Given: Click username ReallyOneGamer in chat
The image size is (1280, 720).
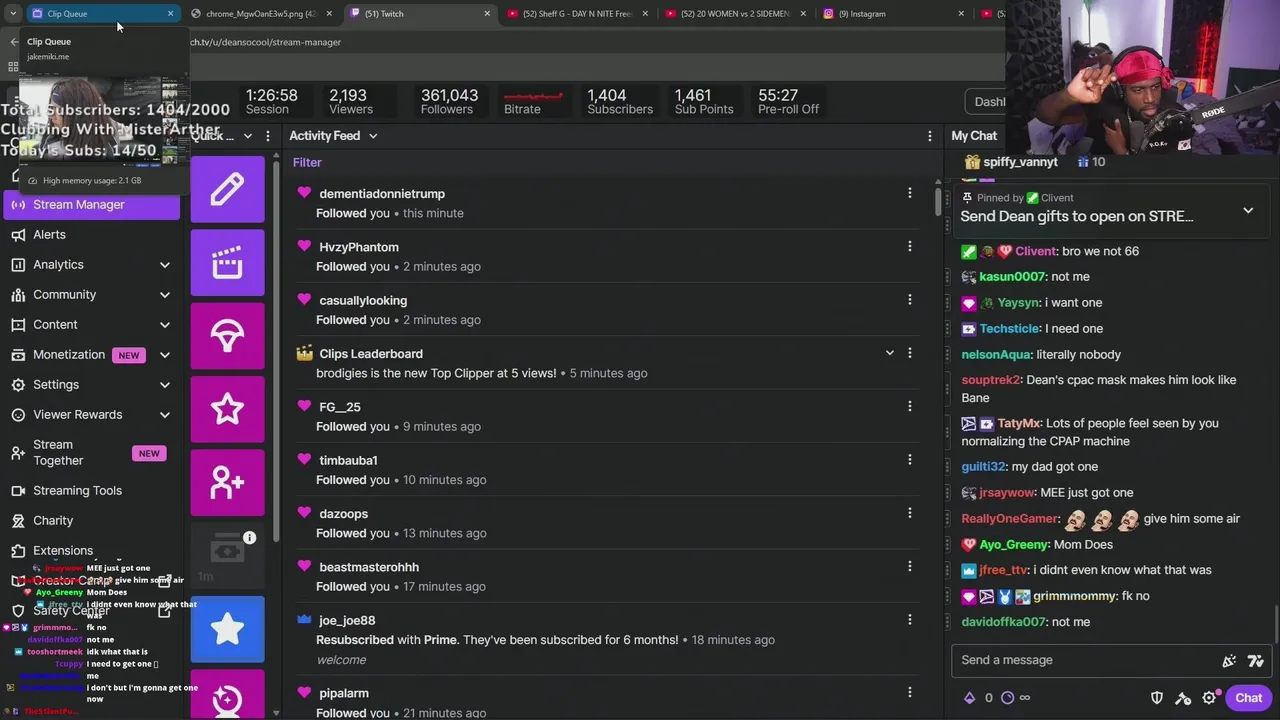Looking at the screenshot, I should (x=1009, y=519).
